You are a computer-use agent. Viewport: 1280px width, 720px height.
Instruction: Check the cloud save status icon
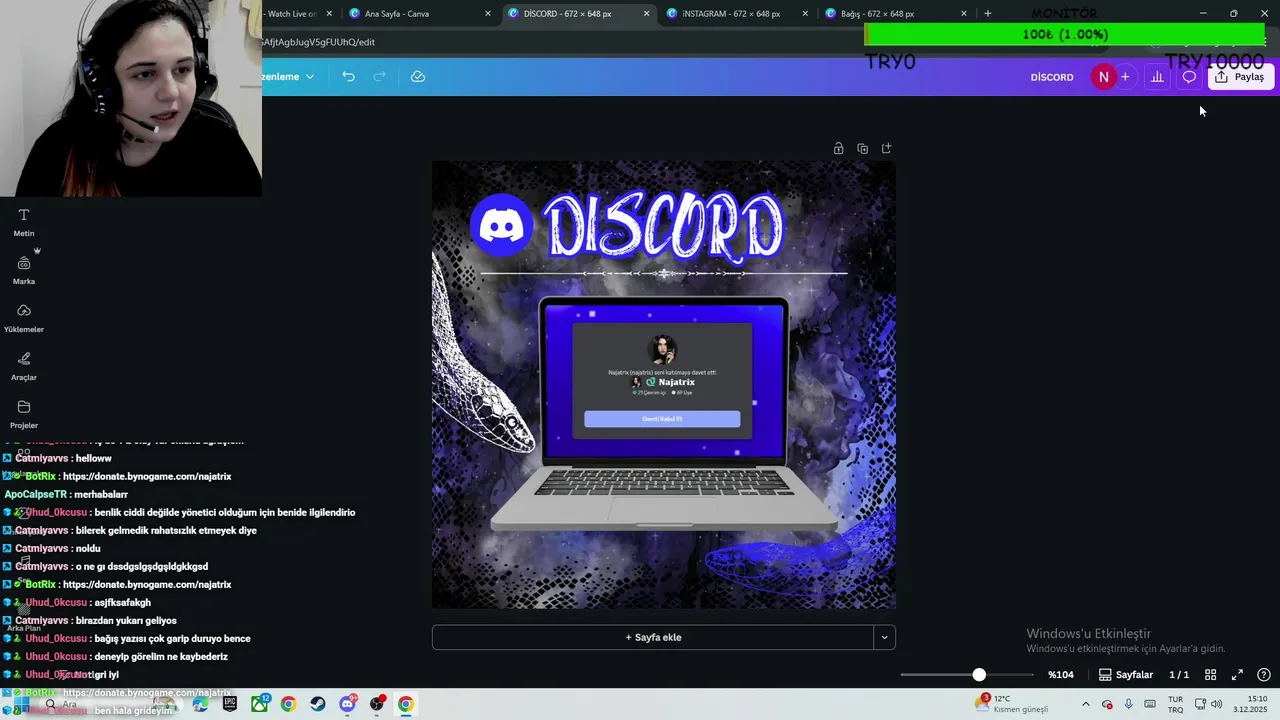(418, 77)
